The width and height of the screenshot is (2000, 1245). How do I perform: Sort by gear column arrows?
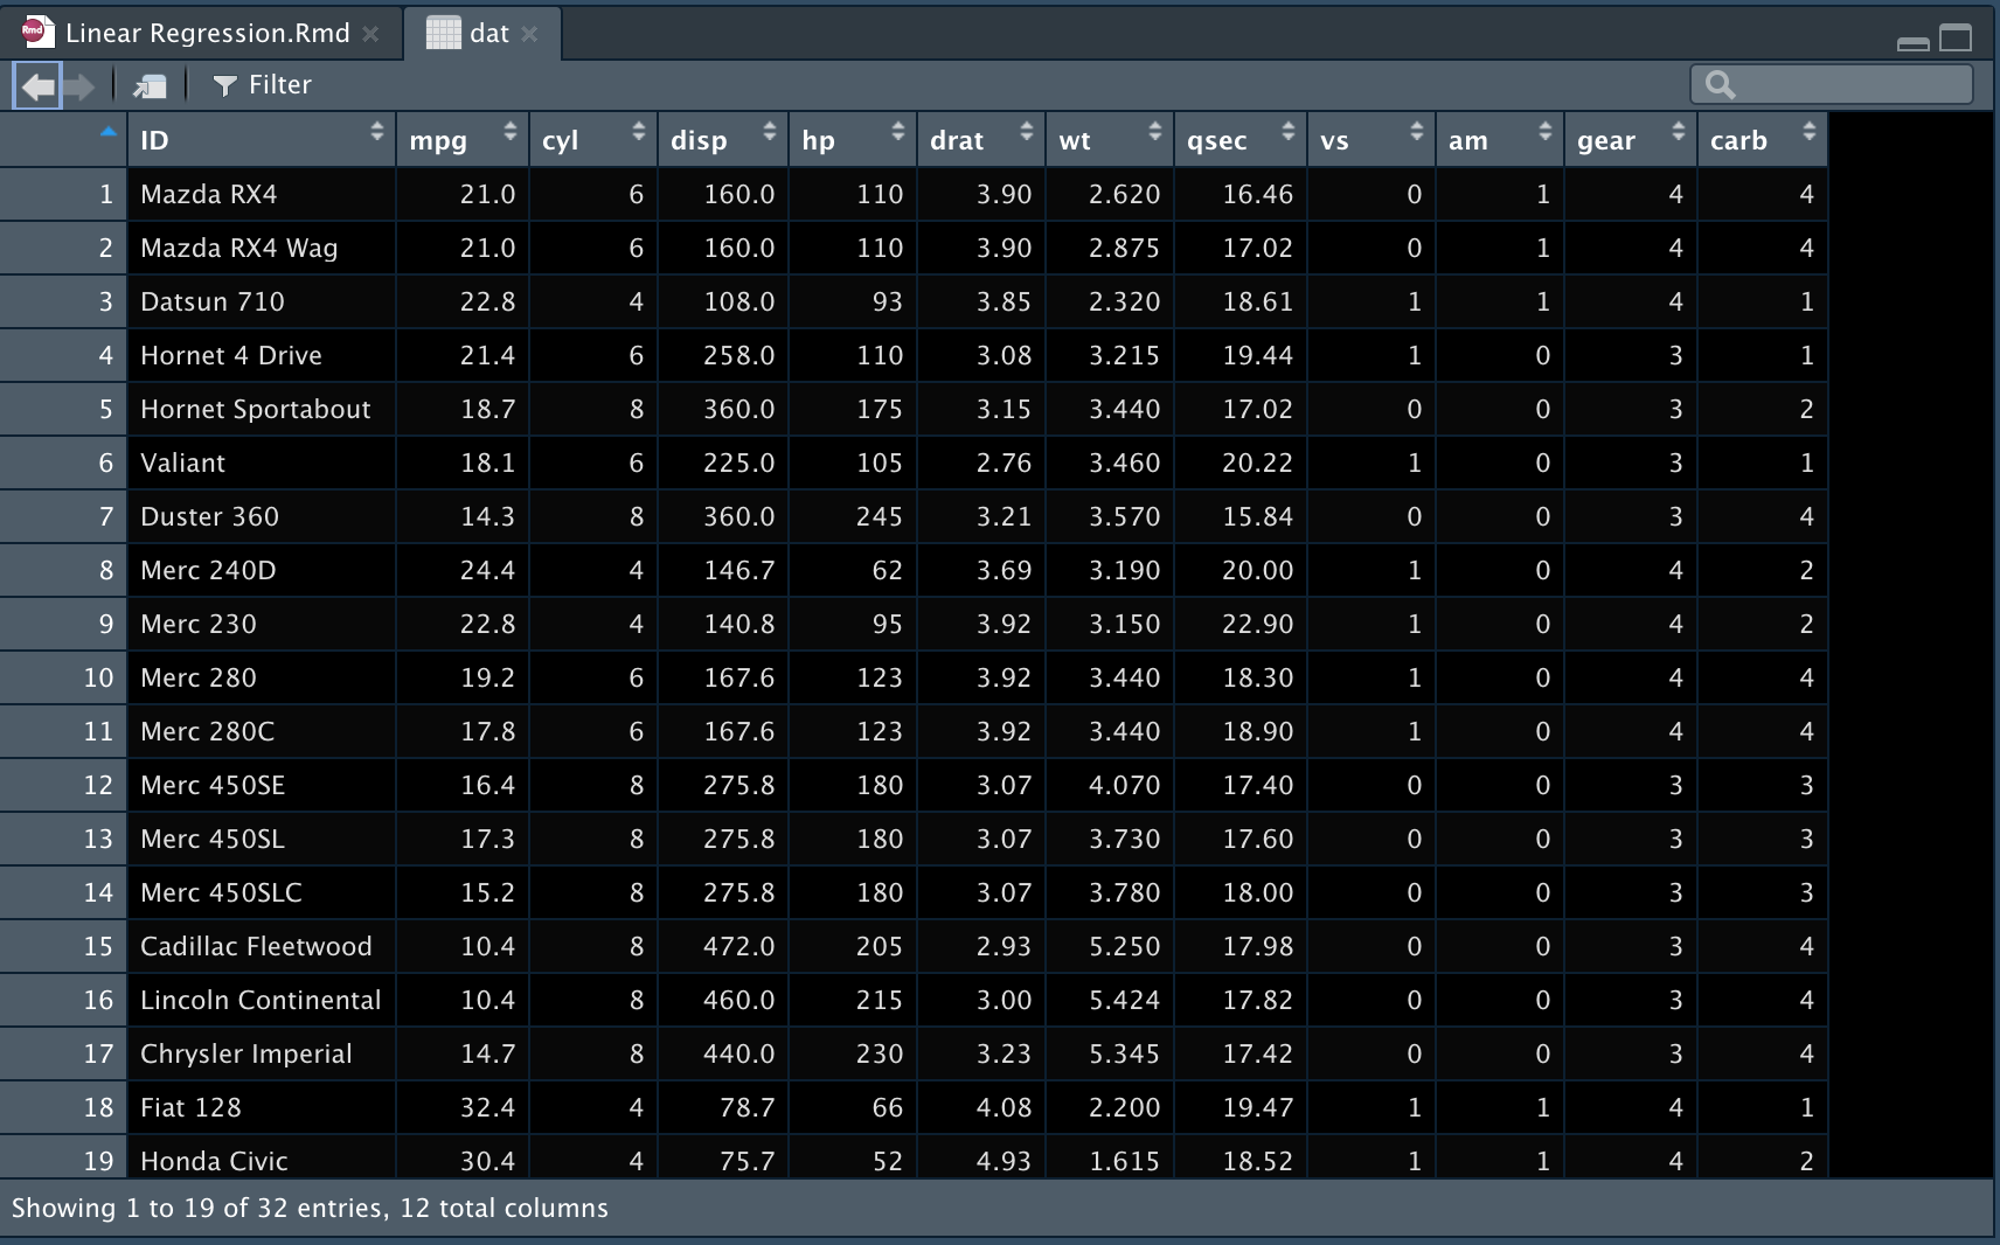point(1678,130)
